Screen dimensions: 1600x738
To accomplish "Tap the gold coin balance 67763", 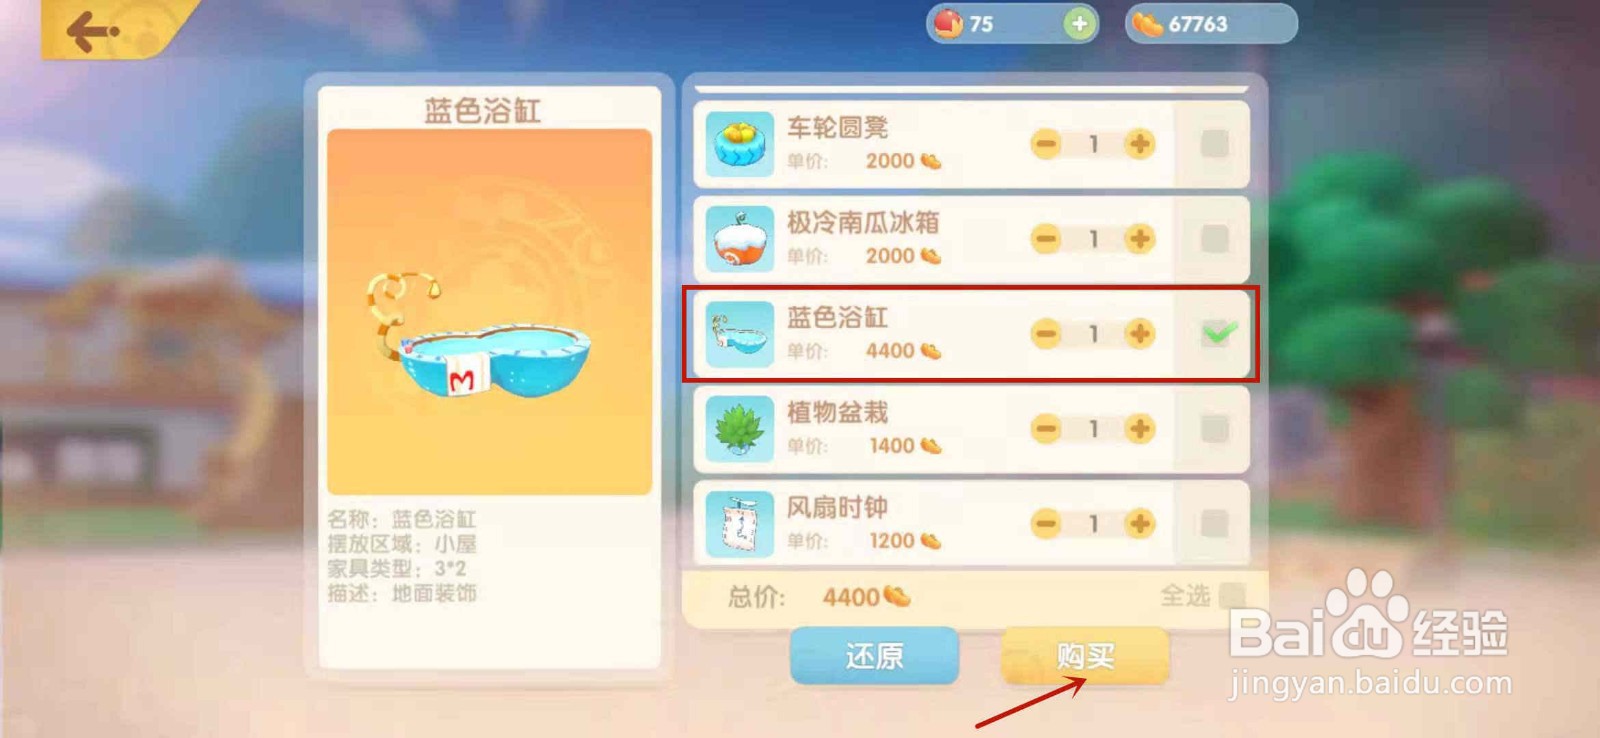I will coord(1211,24).
